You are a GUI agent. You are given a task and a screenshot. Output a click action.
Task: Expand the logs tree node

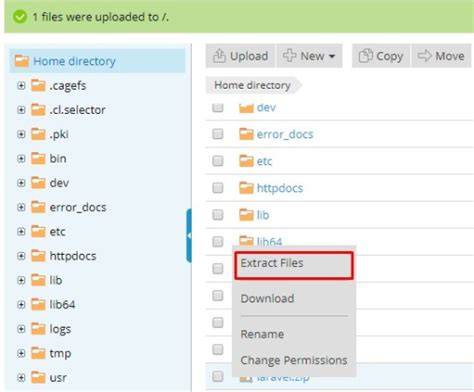coord(21,329)
